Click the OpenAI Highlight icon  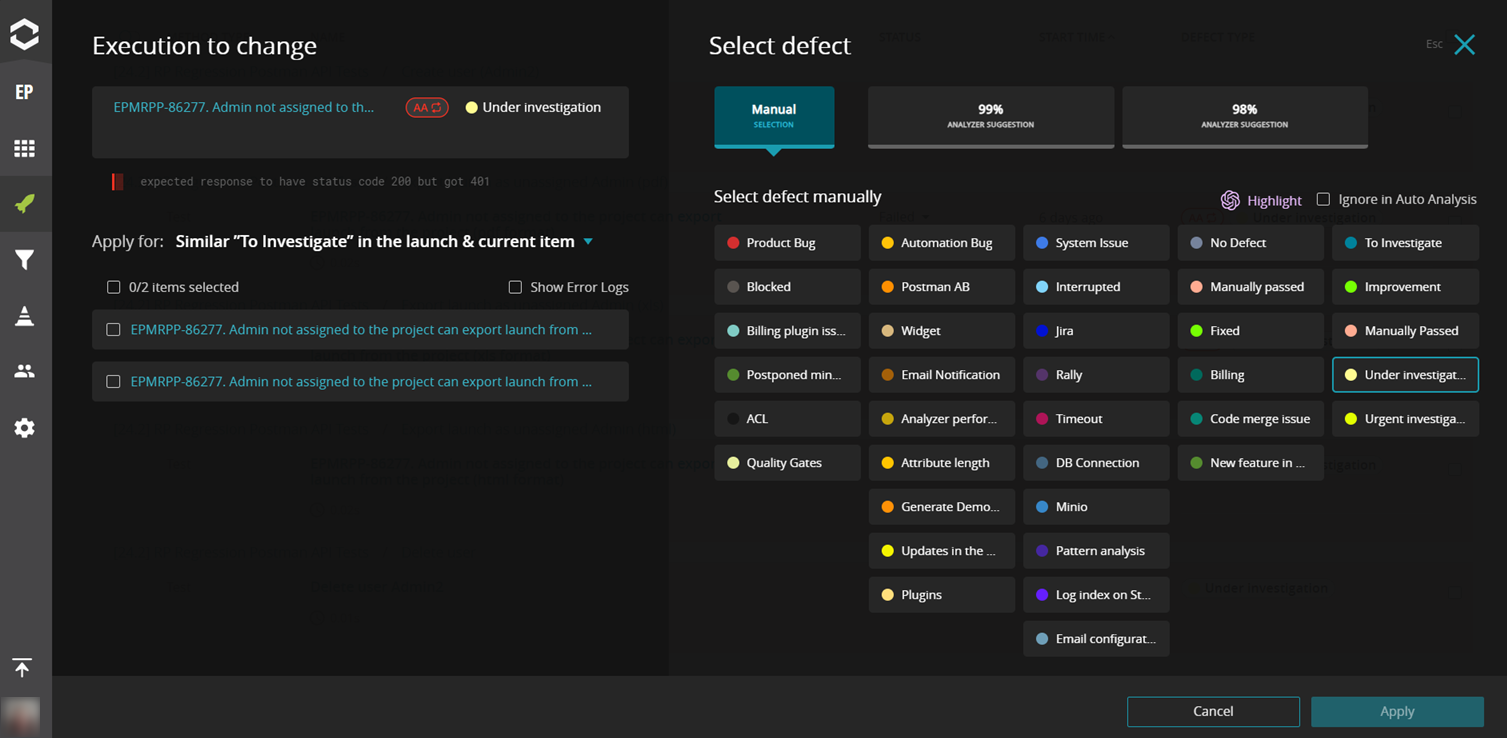tap(1230, 200)
